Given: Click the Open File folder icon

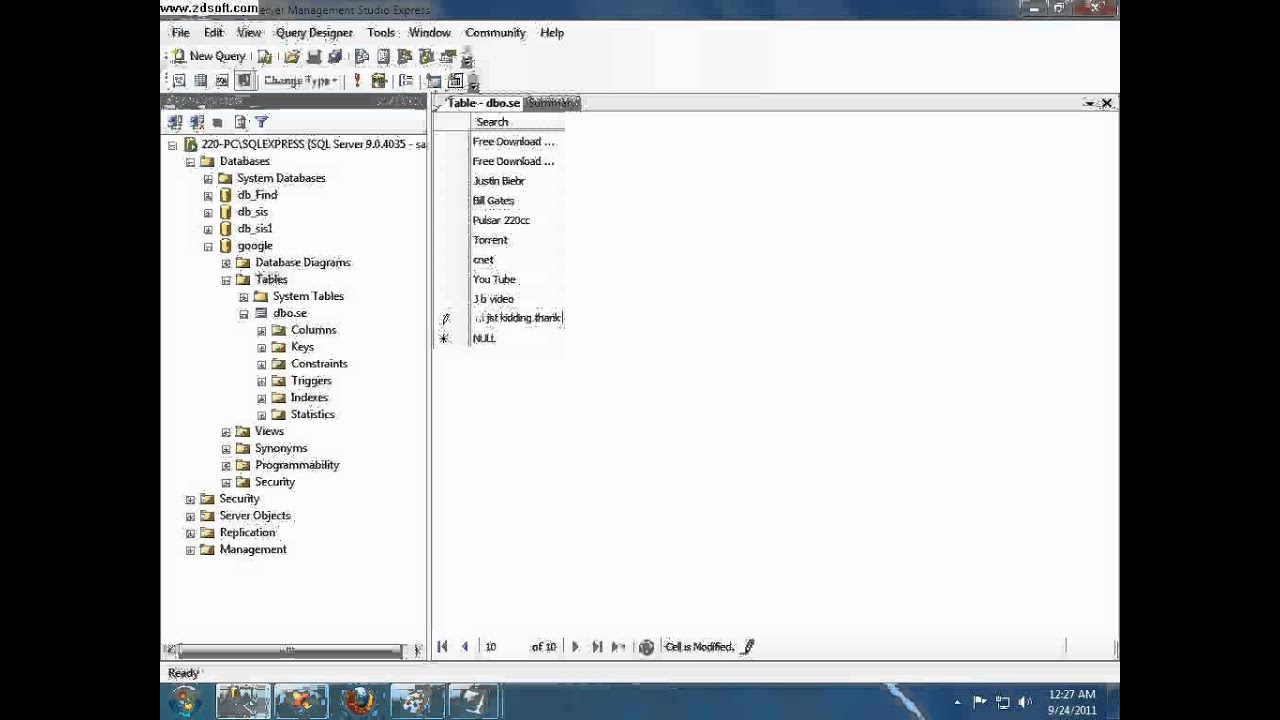Looking at the screenshot, I should (292, 57).
